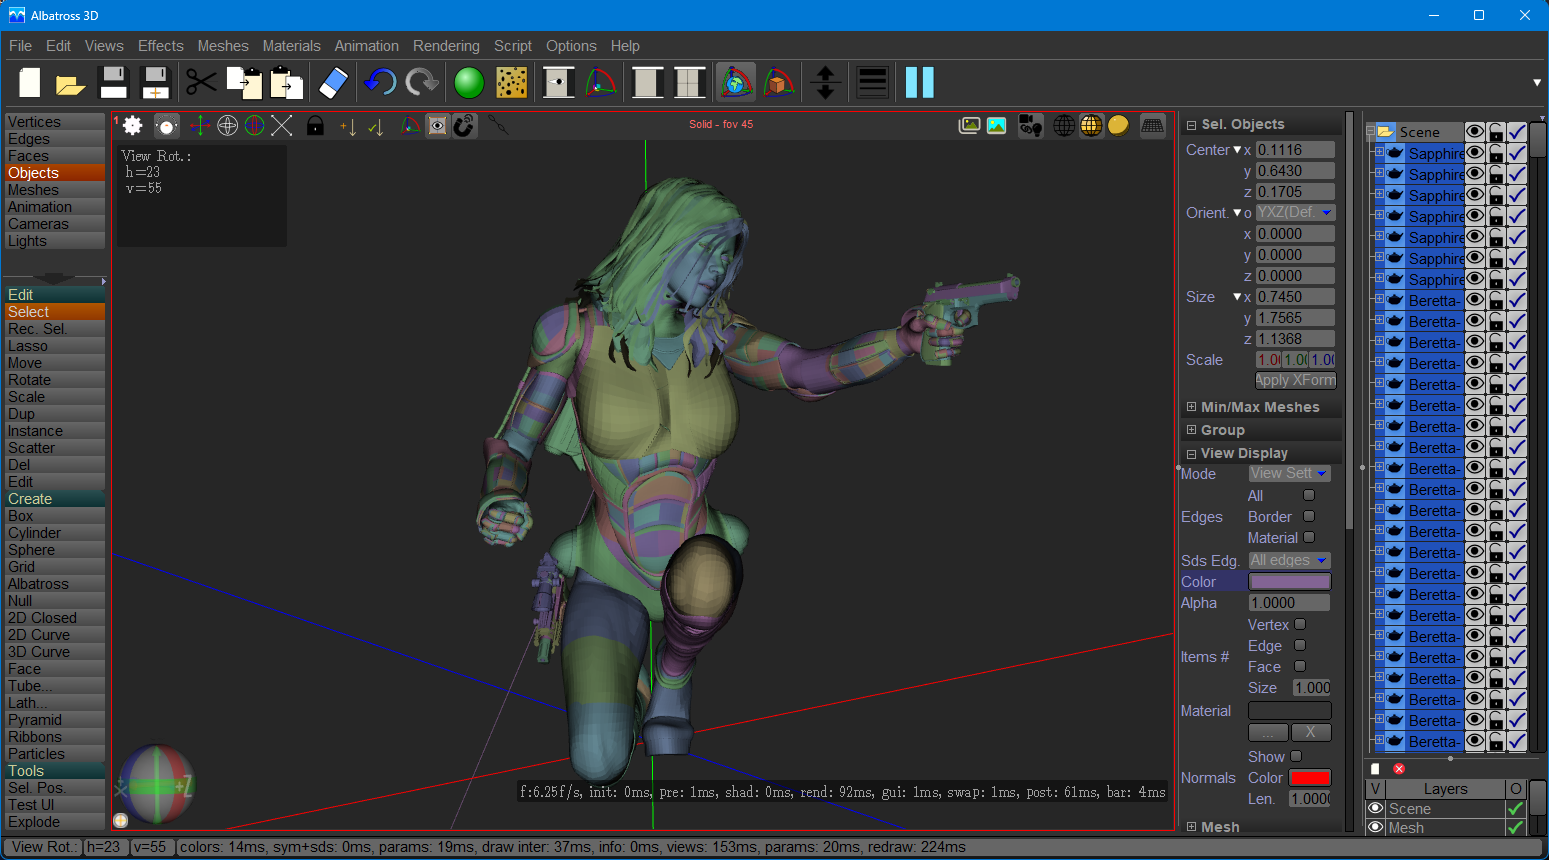This screenshot has width=1549, height=860.
Task: Expand the Group section
Action: (x=1191, y=430)
